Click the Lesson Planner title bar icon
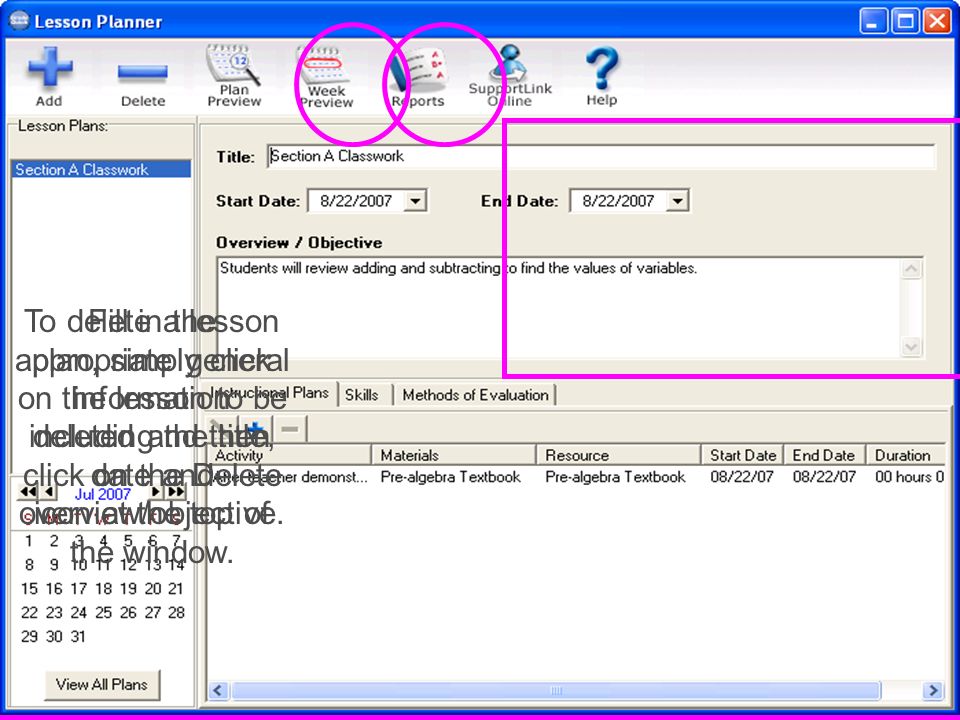The height and width of the screenshot is (720, 960). 19,21
